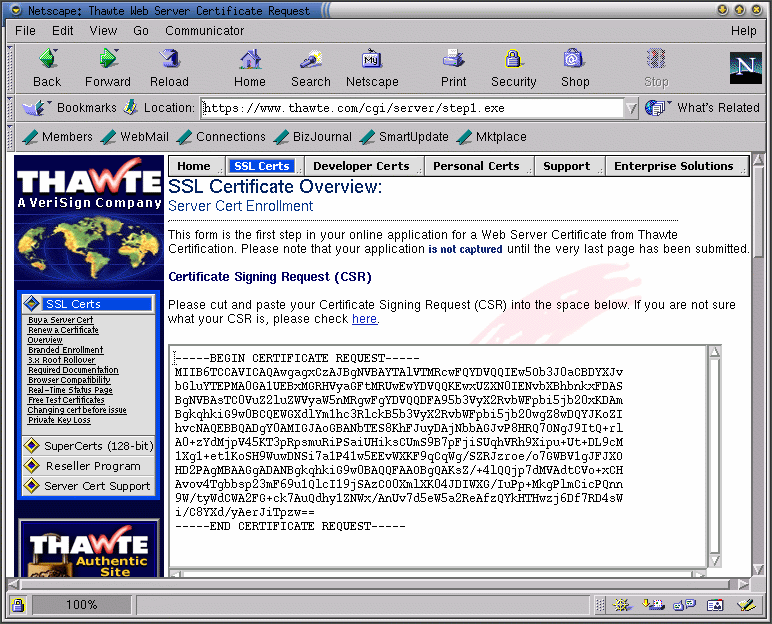This screenshot has height=624, width=772.
Task: Click the Print toolbar icon
Action: click(453, 60)
